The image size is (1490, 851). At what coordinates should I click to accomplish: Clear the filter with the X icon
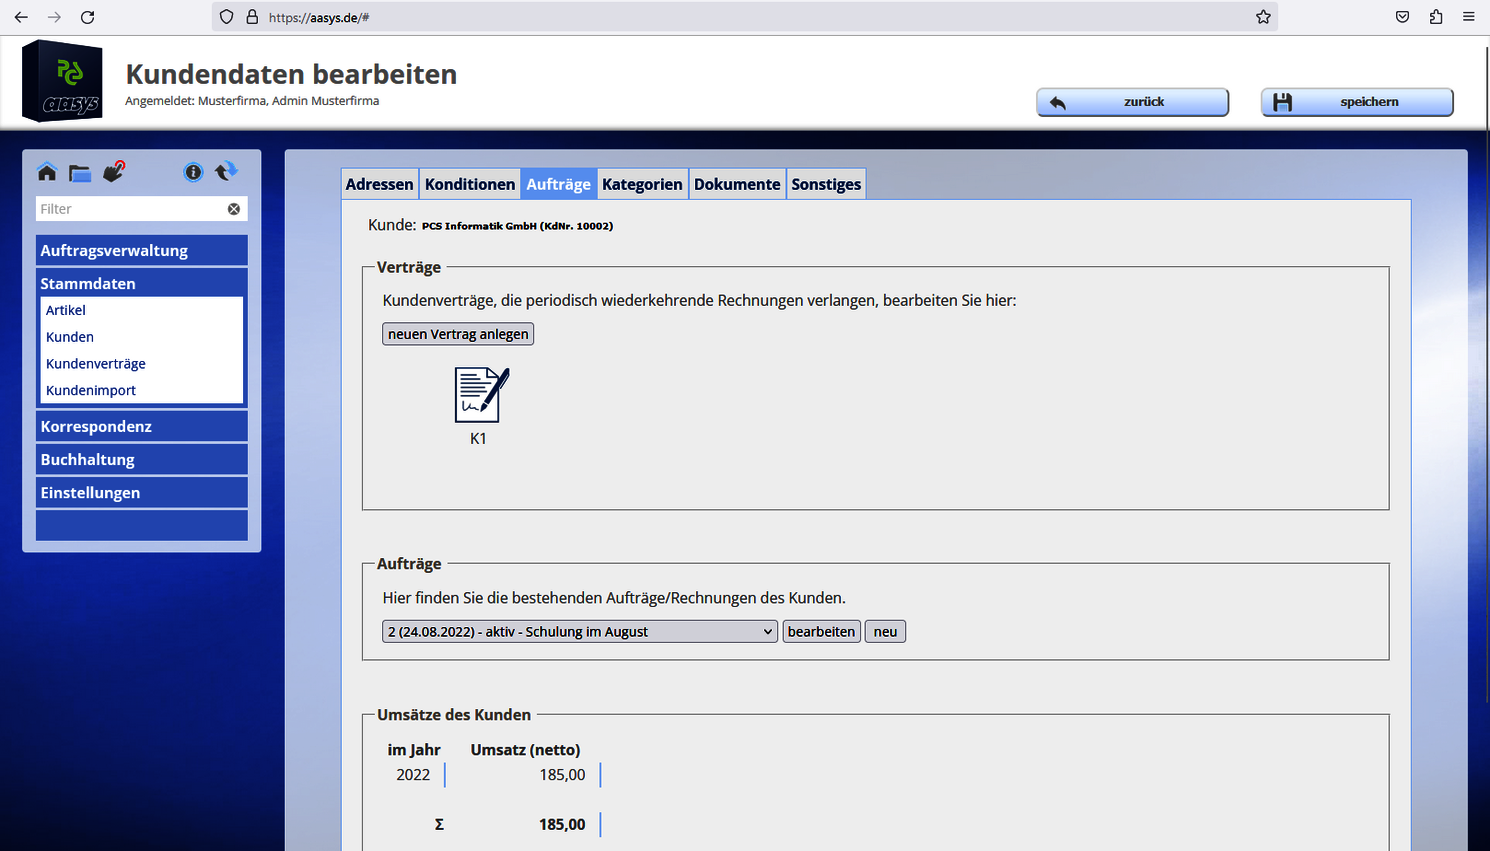click(x=234, y=209)
